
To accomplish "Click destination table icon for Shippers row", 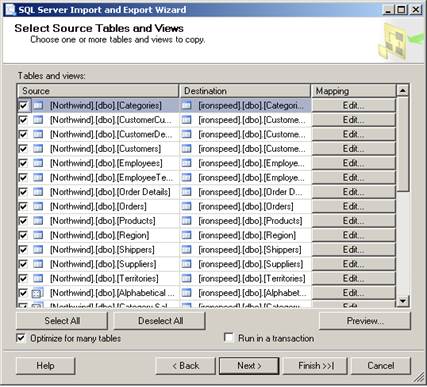I will point(187,250).
